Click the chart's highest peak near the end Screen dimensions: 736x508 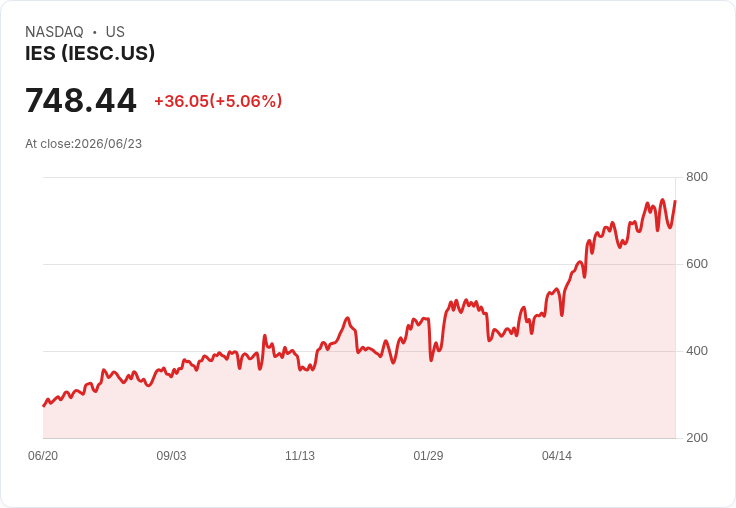click(x=663, y=200)
